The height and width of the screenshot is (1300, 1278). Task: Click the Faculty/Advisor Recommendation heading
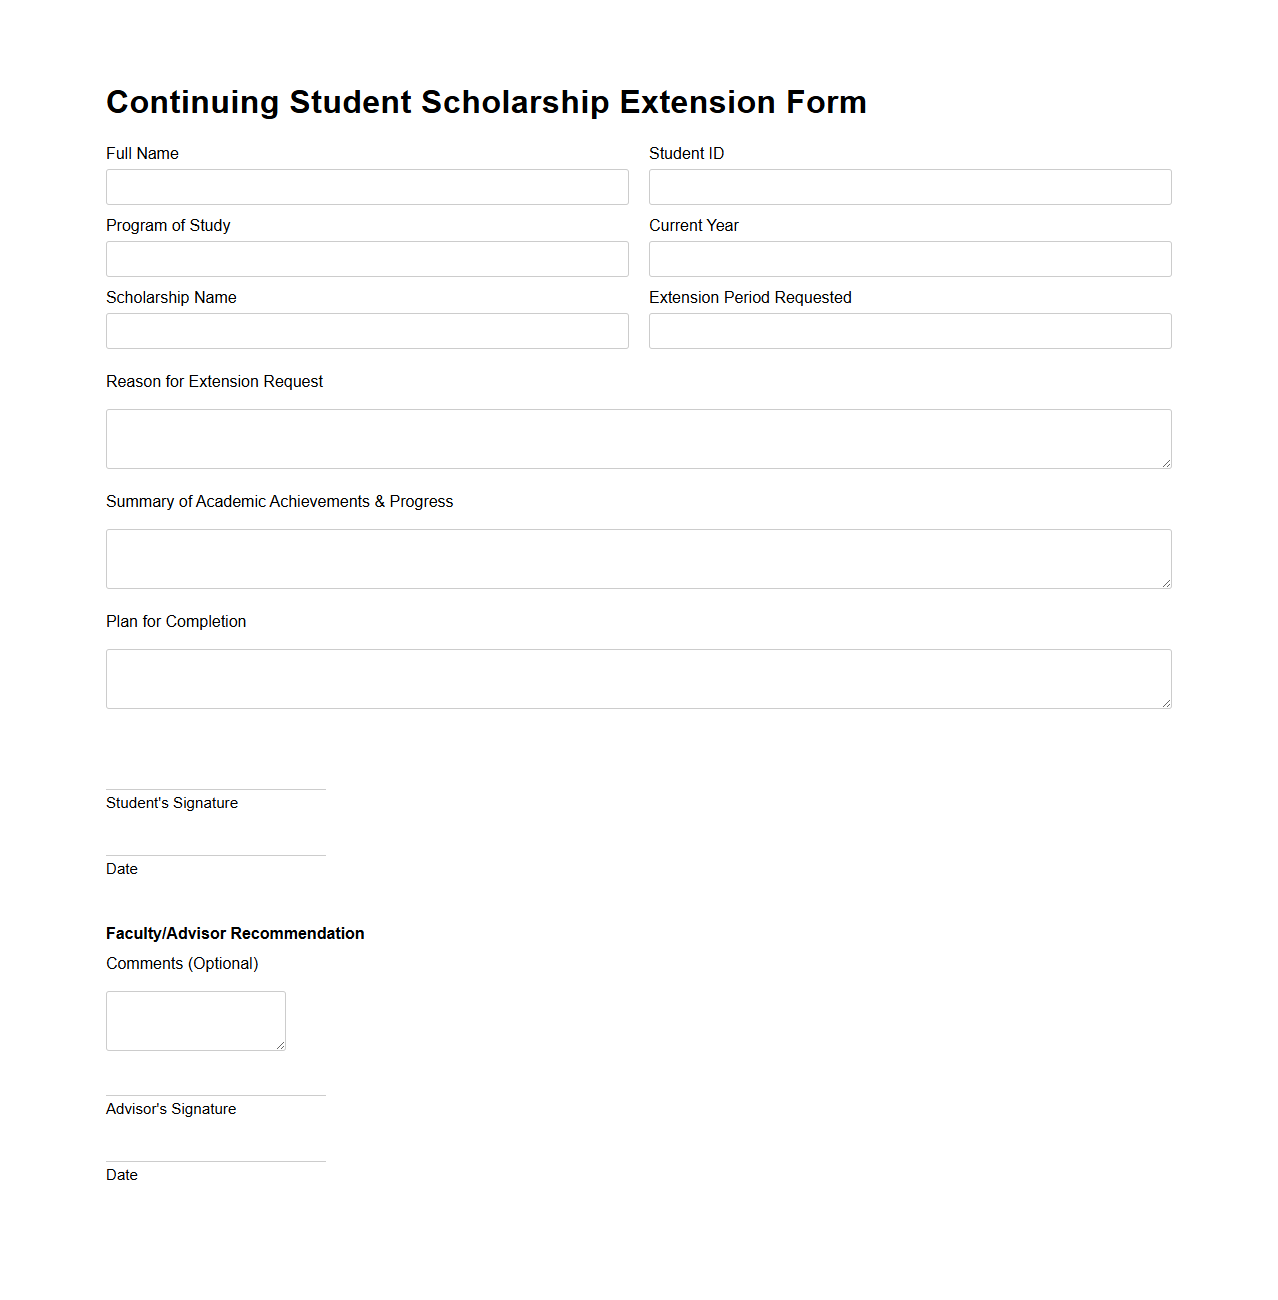click(235, 933)
